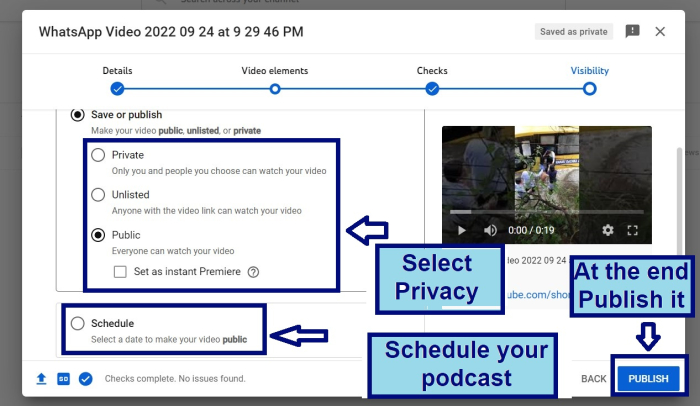Image resolution: width=700 pixels, height=406 pixels.
Task: Open video player settings gear
Action: tap(608, 230)
